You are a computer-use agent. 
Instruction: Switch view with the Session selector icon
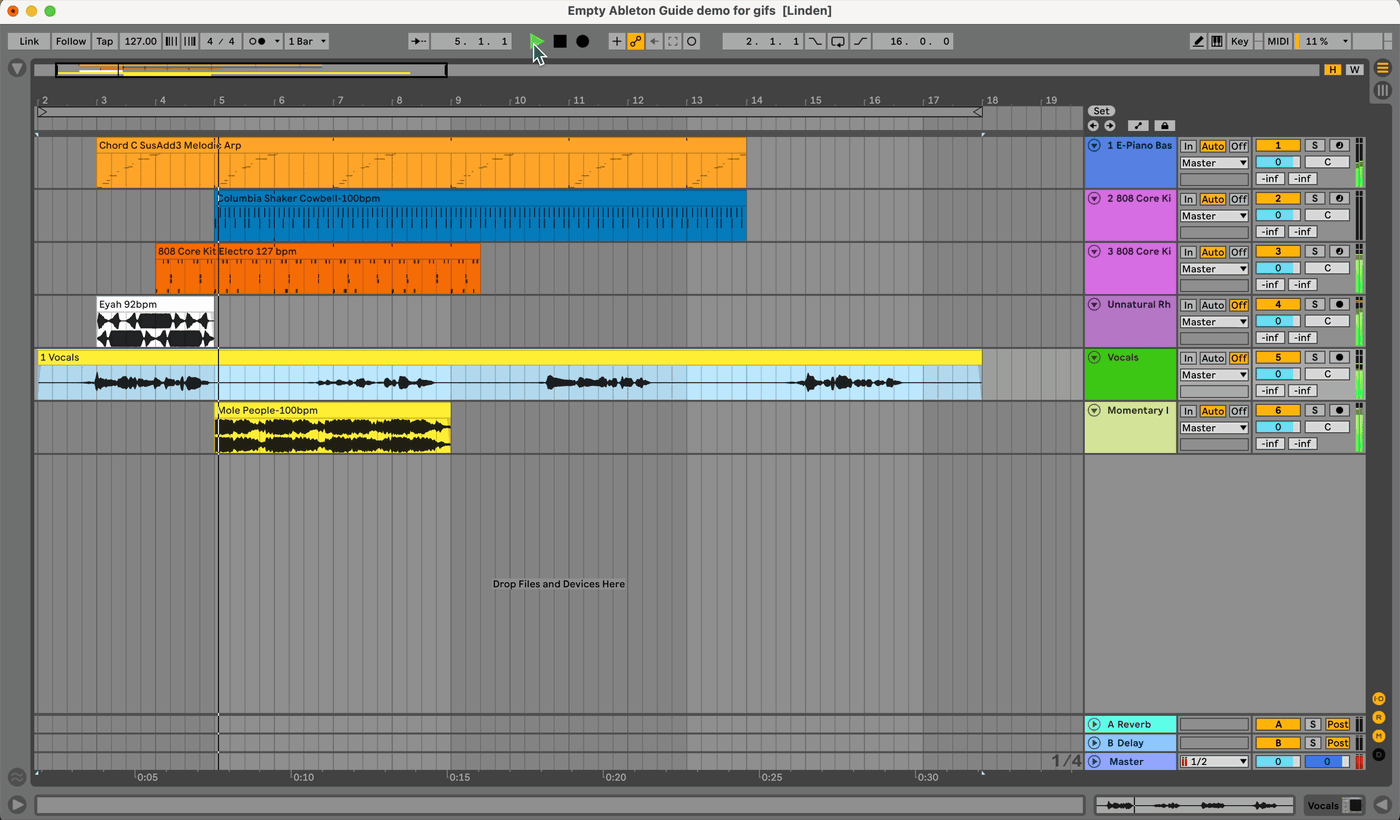point(1383,90)
